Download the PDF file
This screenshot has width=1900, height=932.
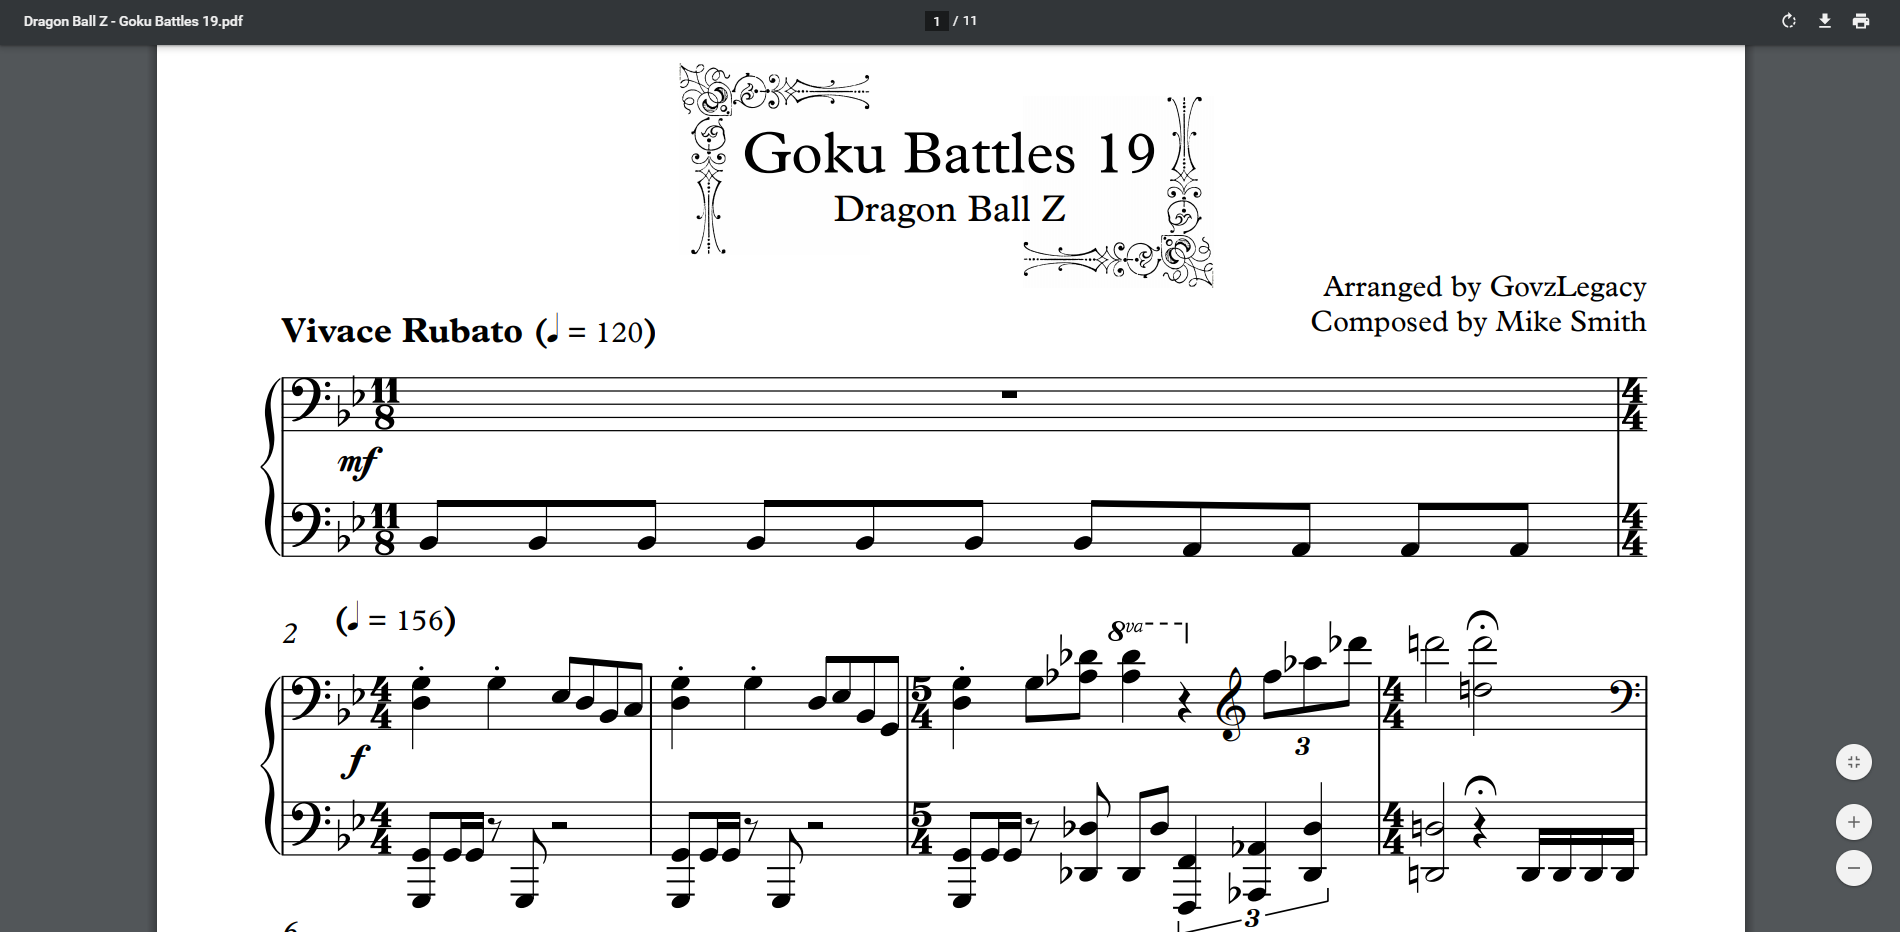(1824, 21)
